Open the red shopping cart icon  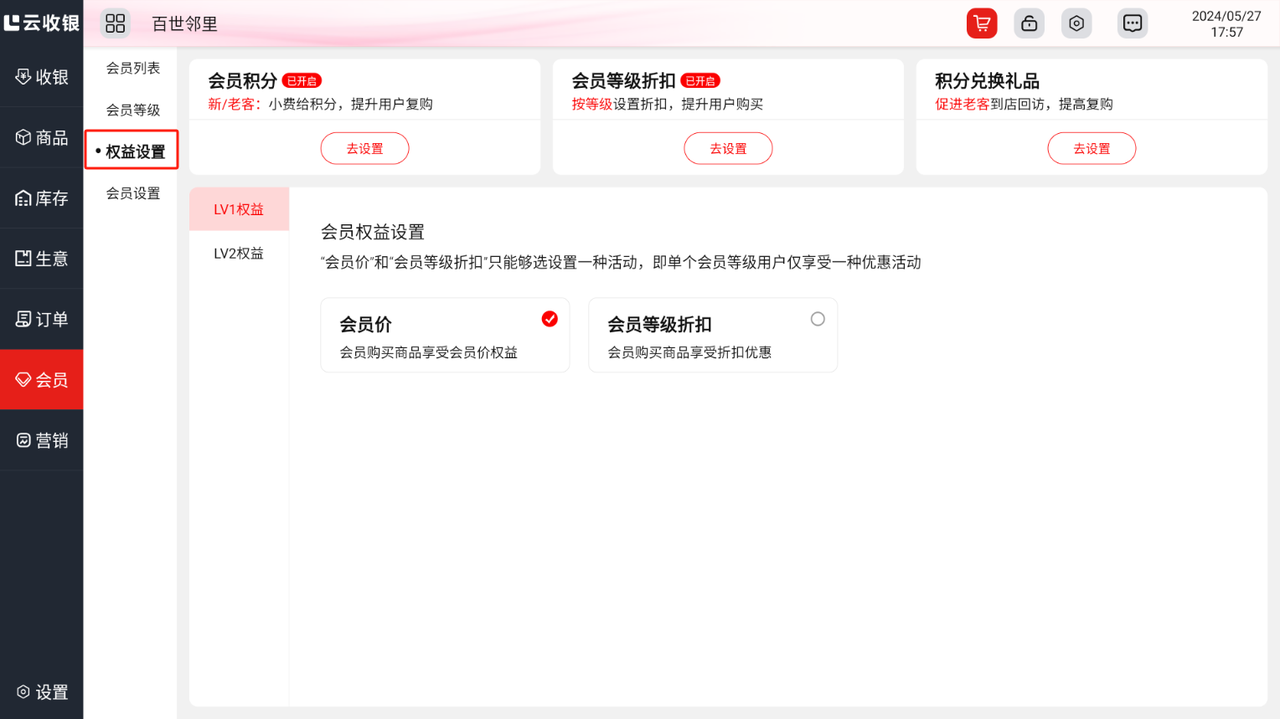[x=981, y=23]
